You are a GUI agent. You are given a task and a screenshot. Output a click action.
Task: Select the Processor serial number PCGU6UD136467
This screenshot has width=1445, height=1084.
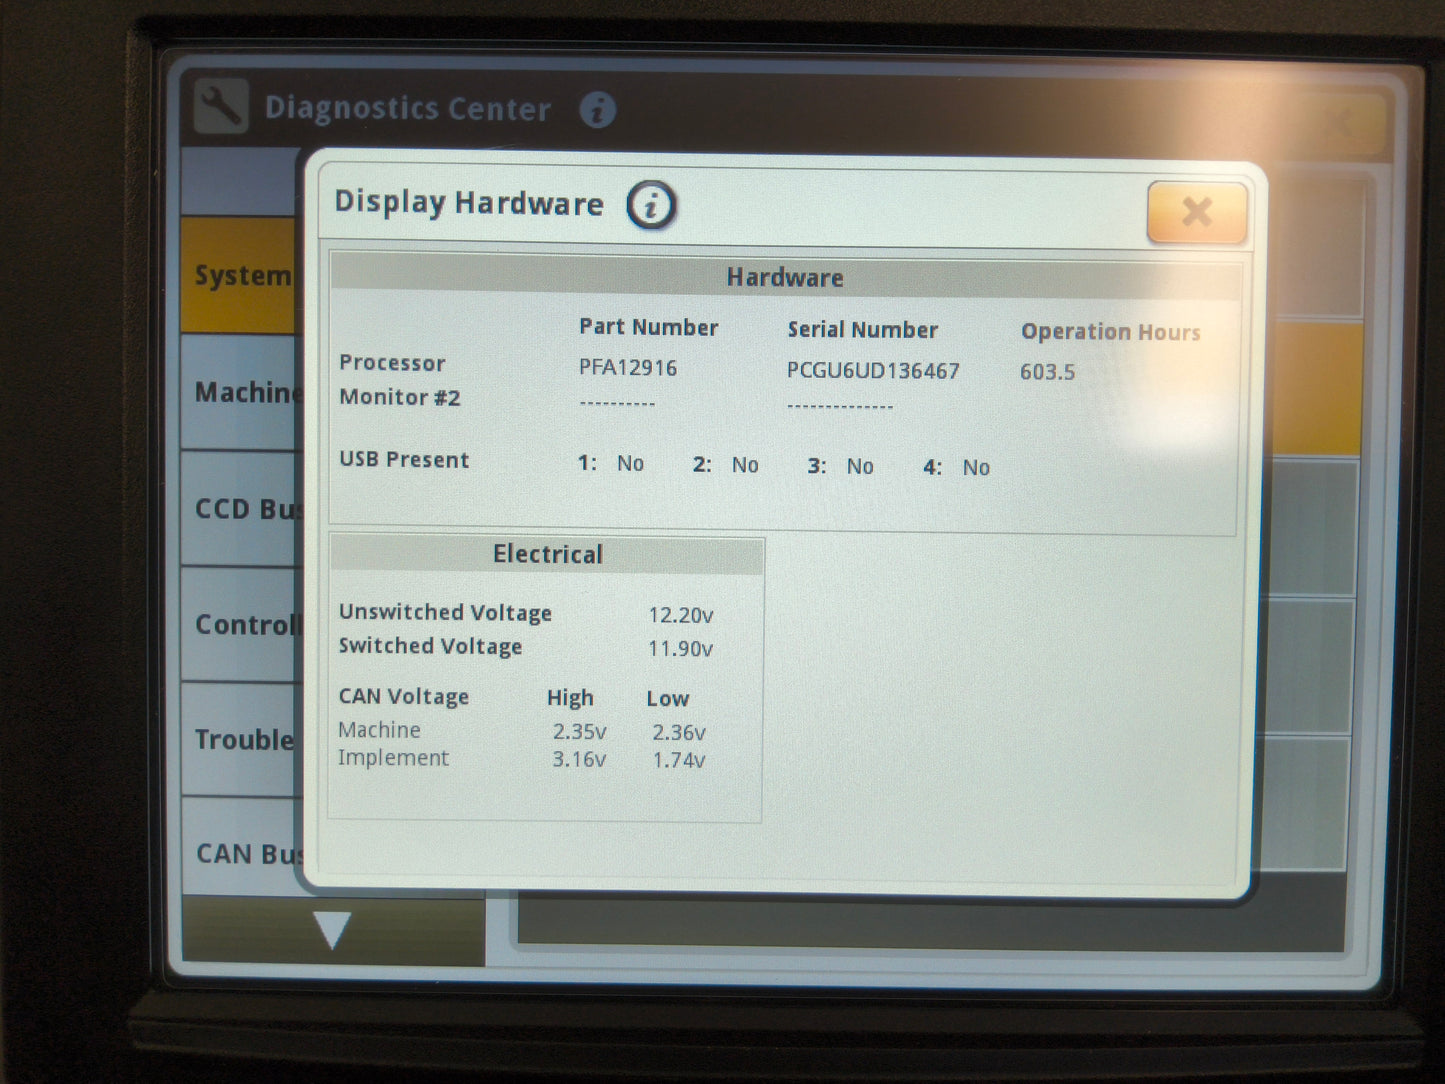(872, 370)
